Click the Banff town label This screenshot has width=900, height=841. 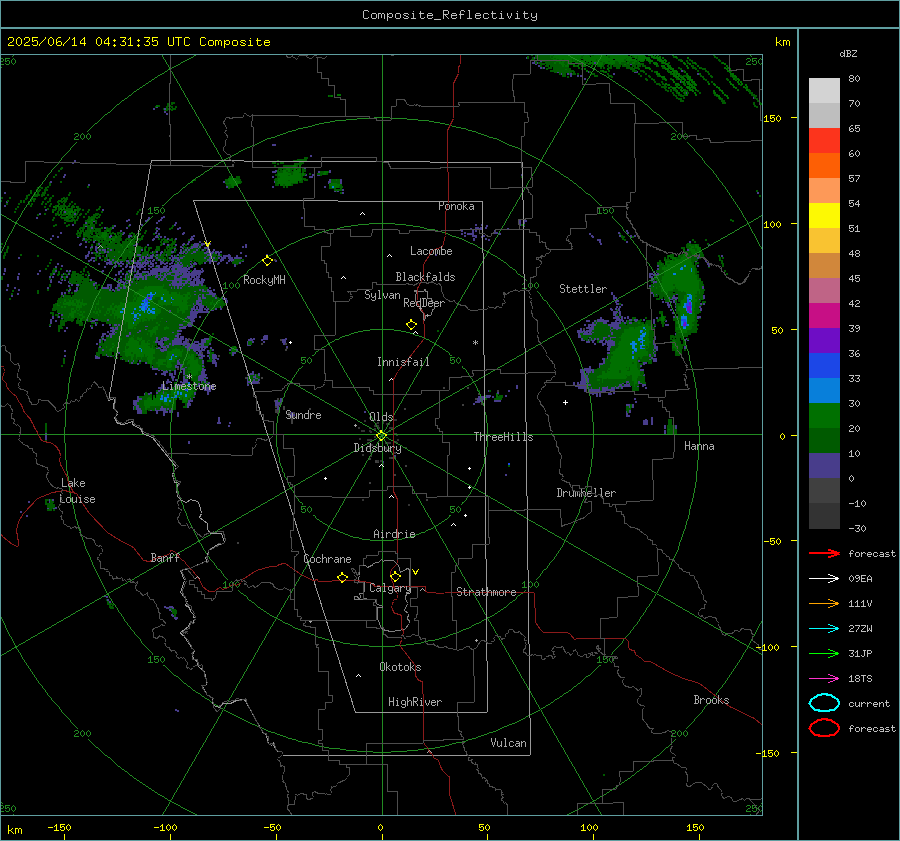pos(165,558)
